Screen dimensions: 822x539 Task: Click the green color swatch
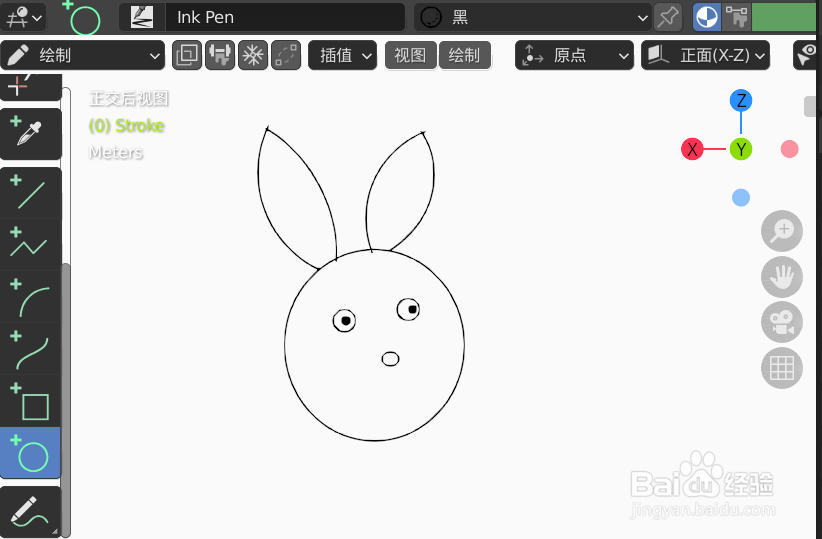[784, 17]
